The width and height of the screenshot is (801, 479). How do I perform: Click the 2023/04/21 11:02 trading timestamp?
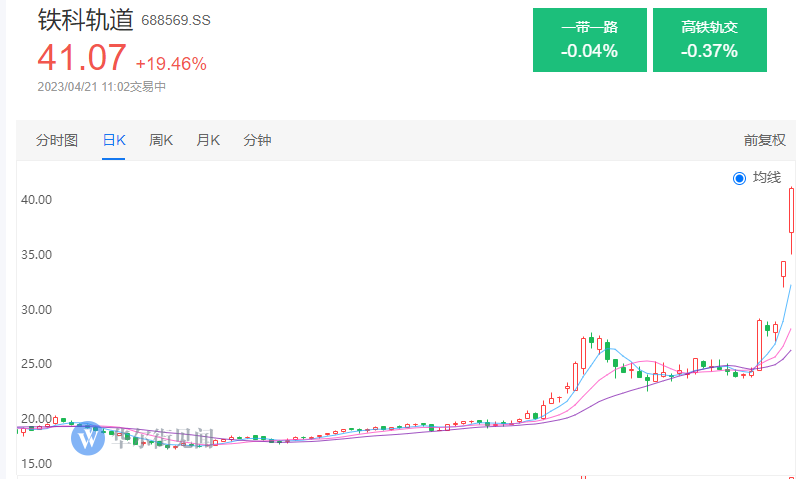[x=102, y=86]
